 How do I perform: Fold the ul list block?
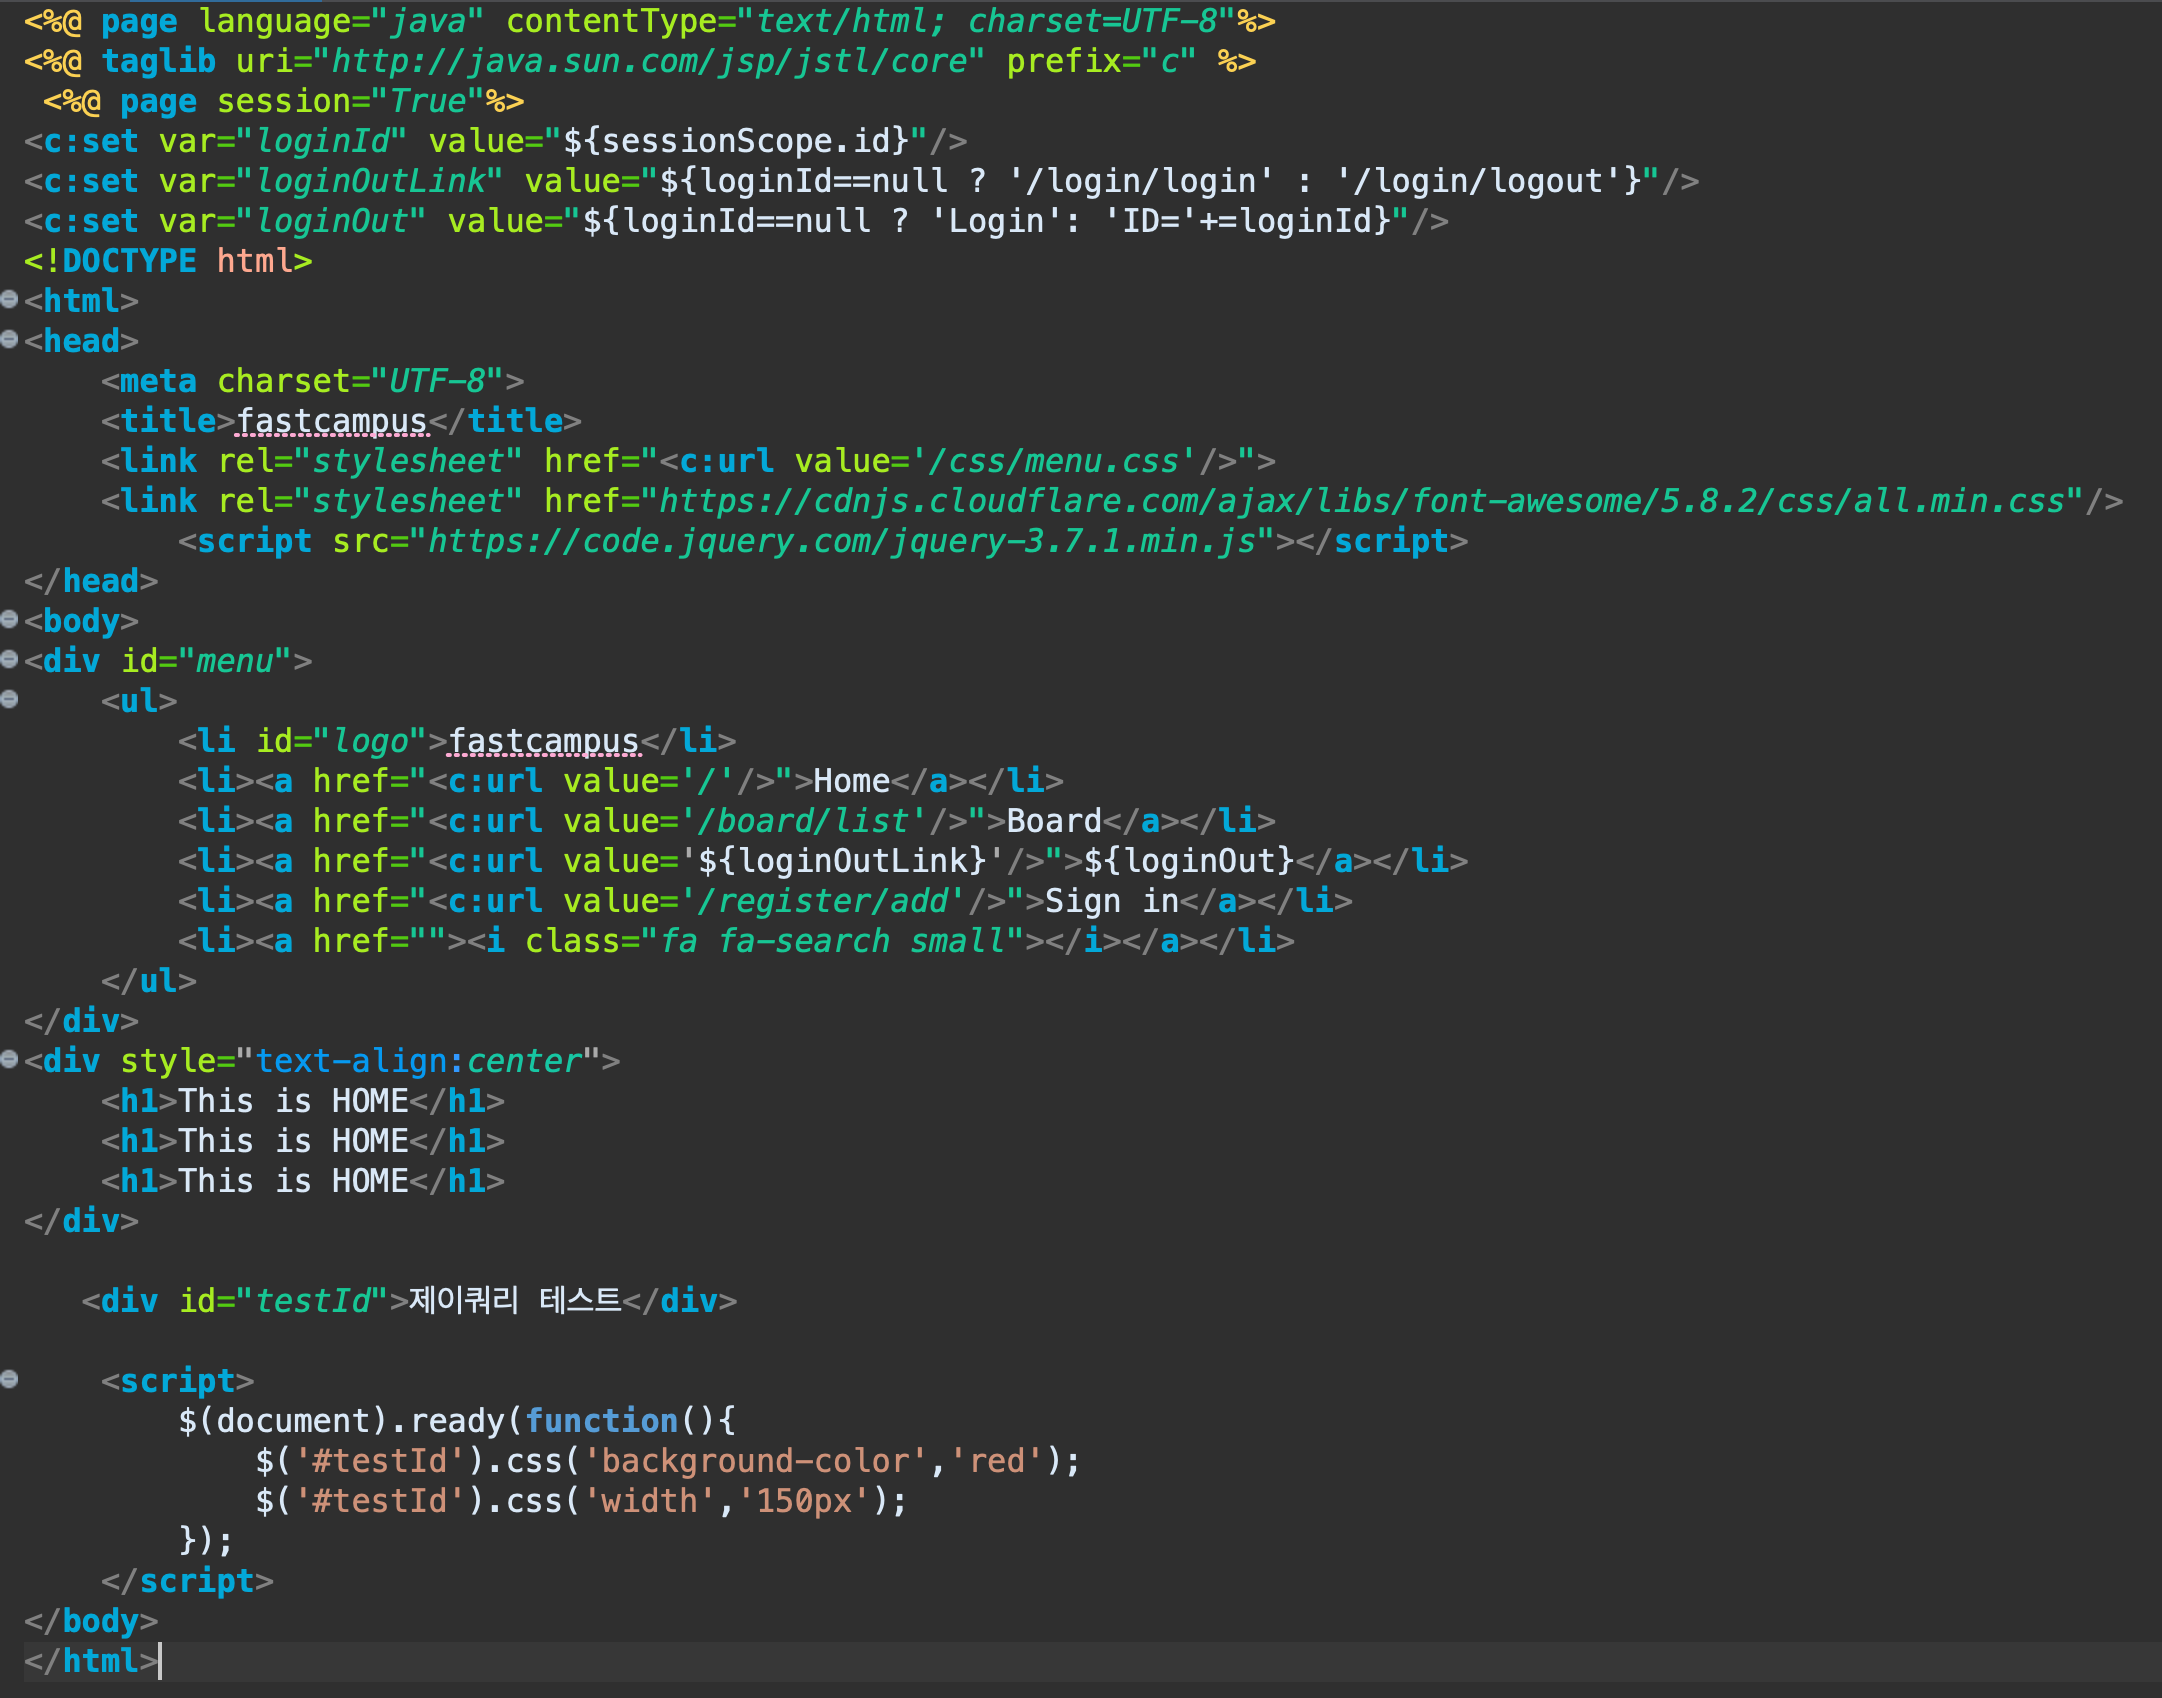point(9,699)
